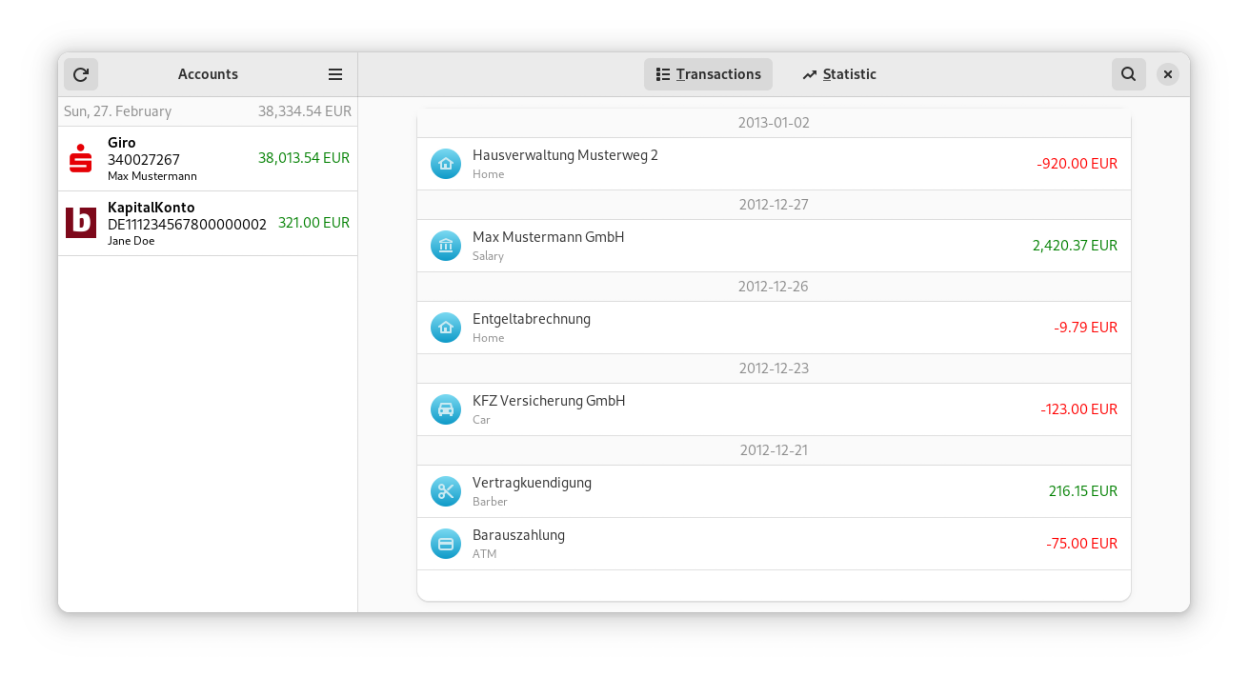Image resolution: width=1248 pixels, height=676 pixels.
Task: Open the KFZ Versicherung GmbH transaction
Action: click(773, 410)
